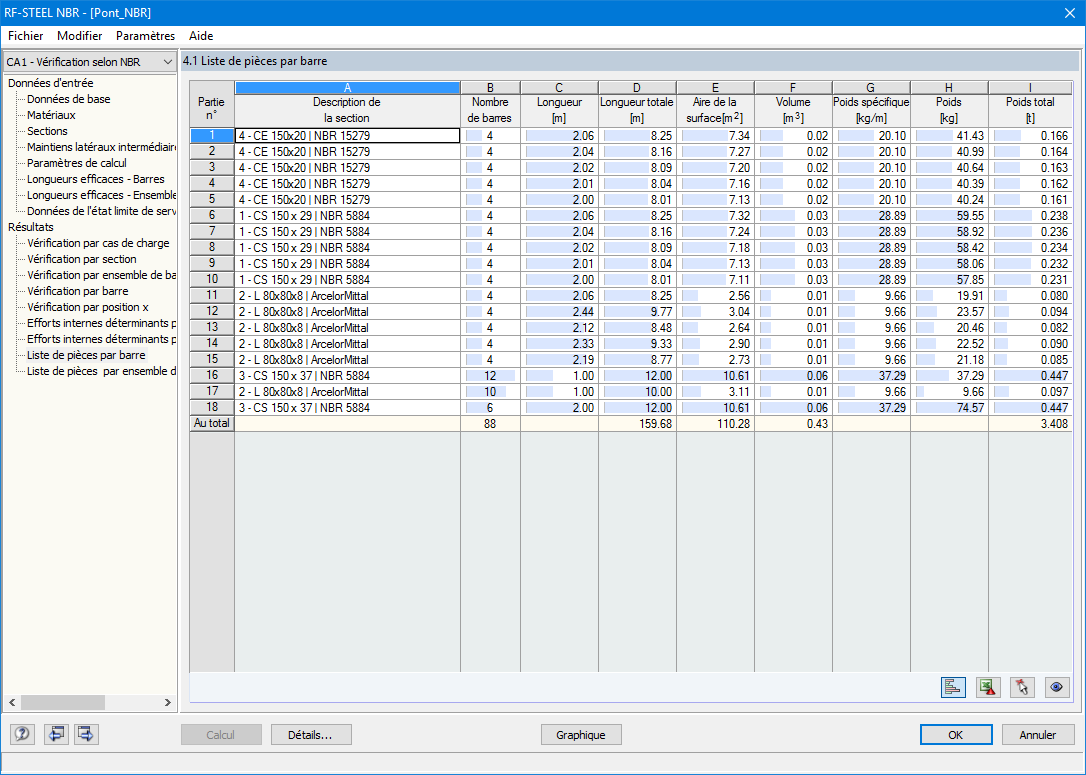
Task: Select Longueurs efficaces - Barres tree item
Action: click(96, 179)
